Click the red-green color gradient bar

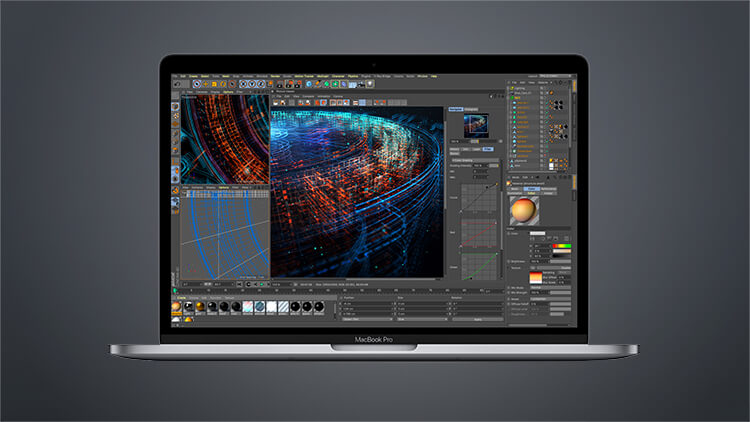(562, 246)
